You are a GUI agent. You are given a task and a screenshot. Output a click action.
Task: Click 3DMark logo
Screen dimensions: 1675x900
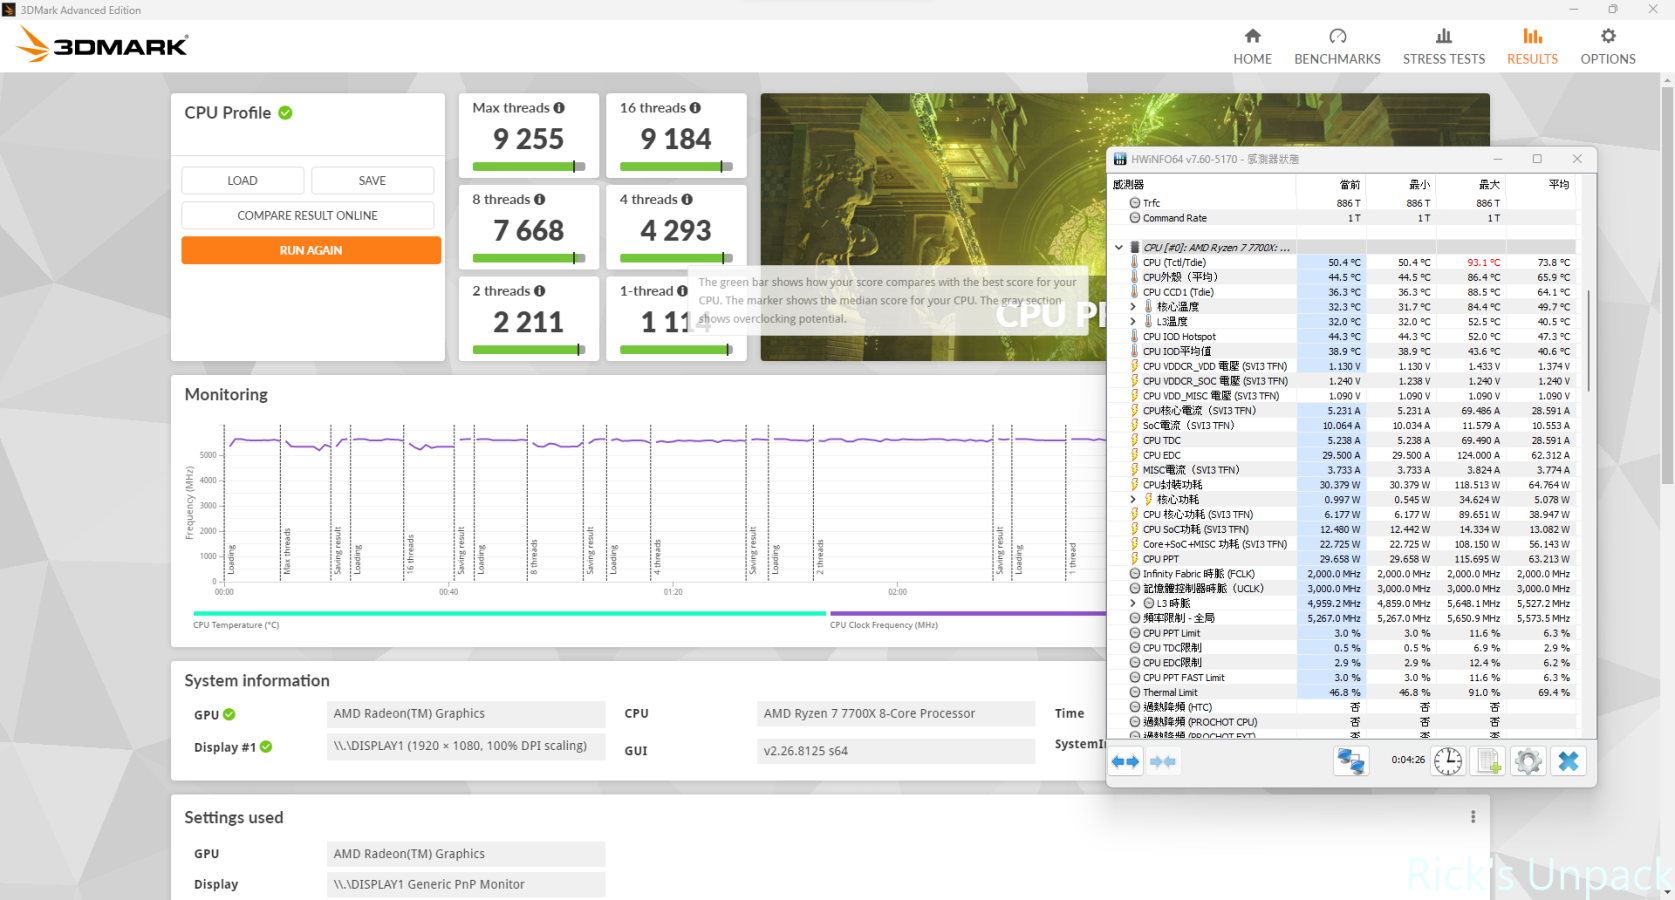103,45
